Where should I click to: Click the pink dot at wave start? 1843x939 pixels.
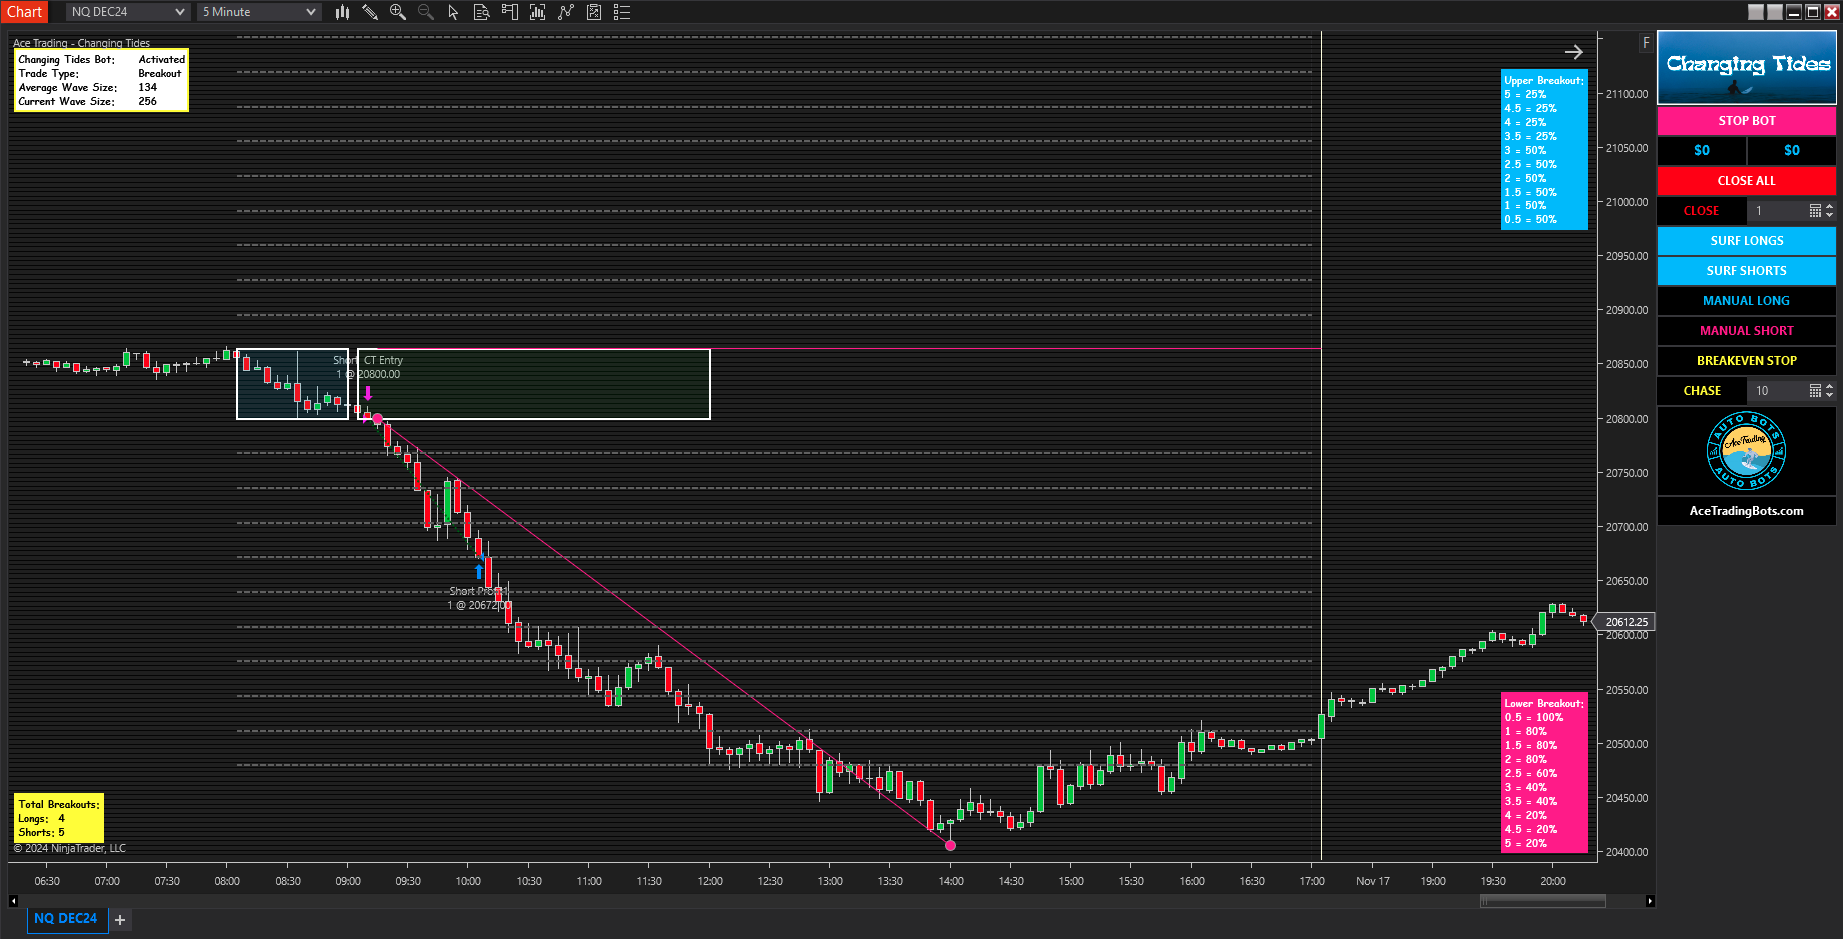pos(377,418)
